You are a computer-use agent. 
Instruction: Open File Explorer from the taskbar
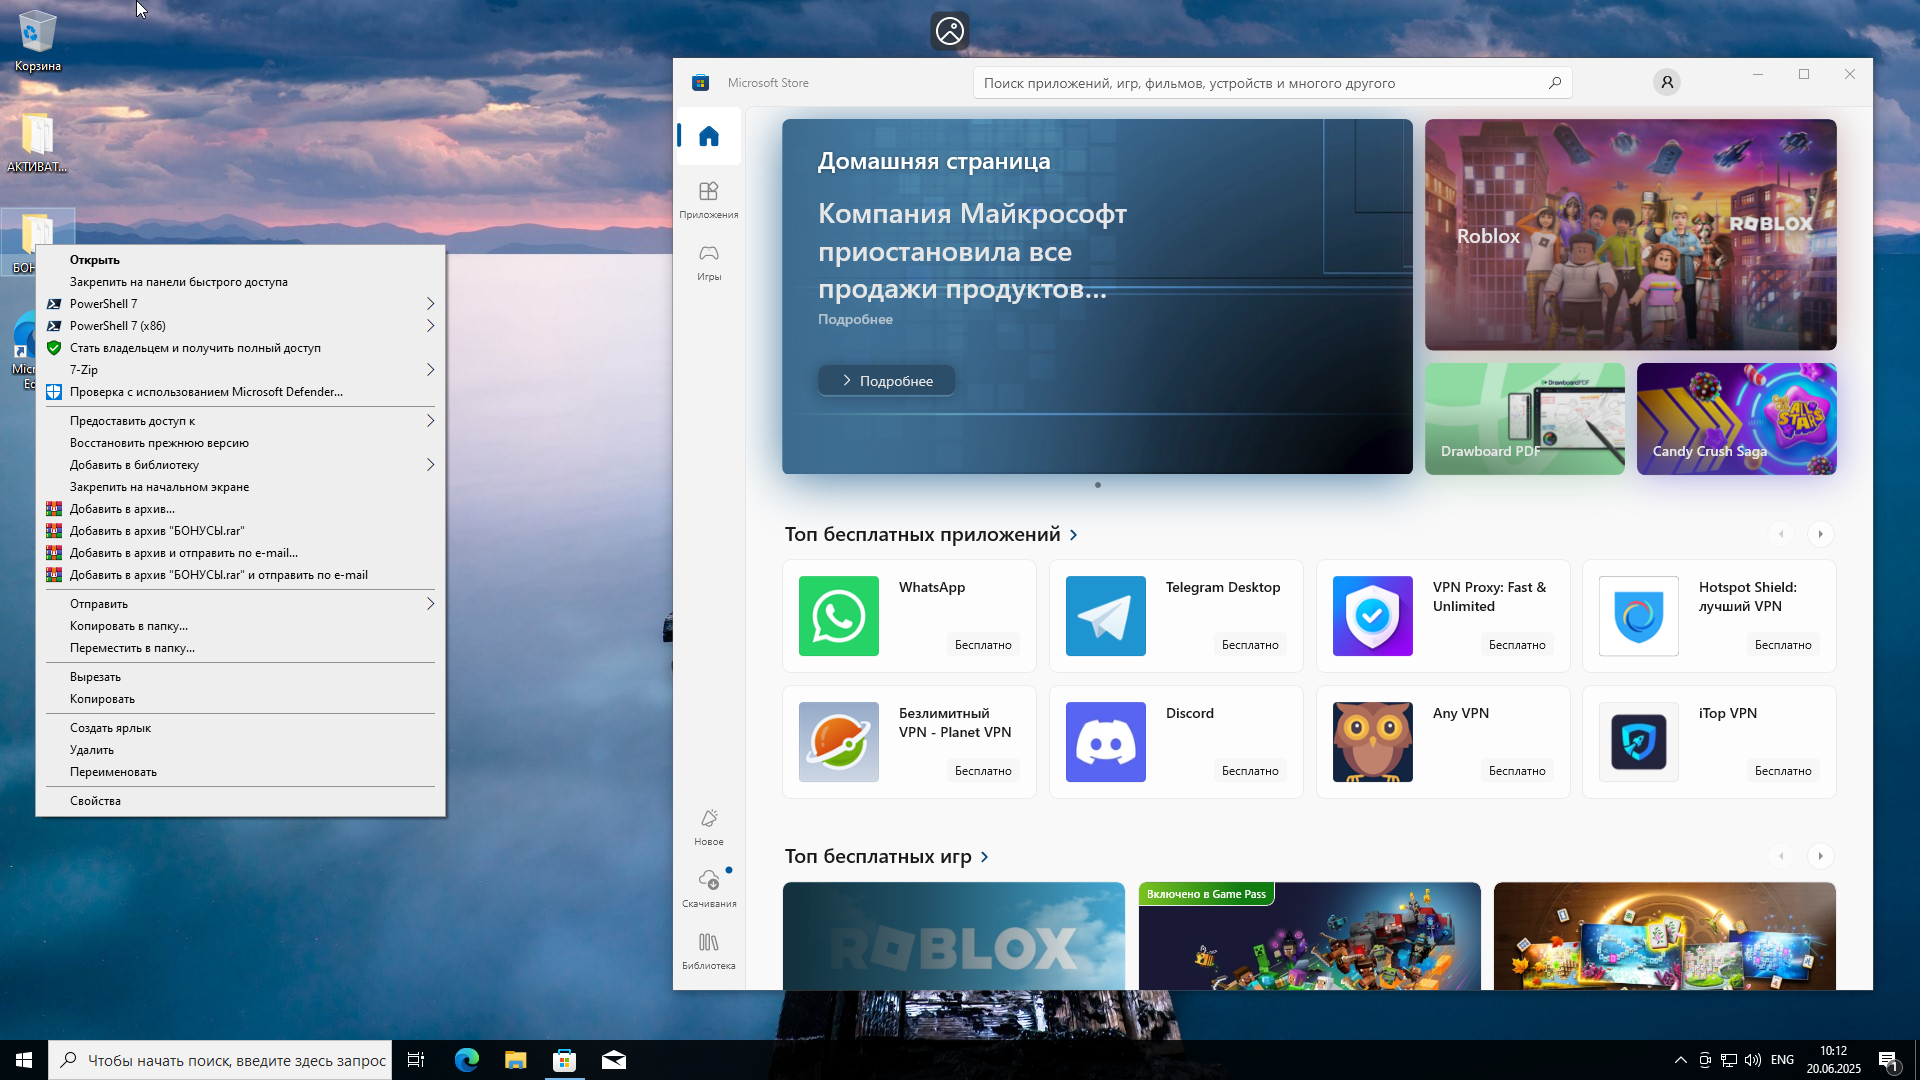click(x=516, y=1060)
